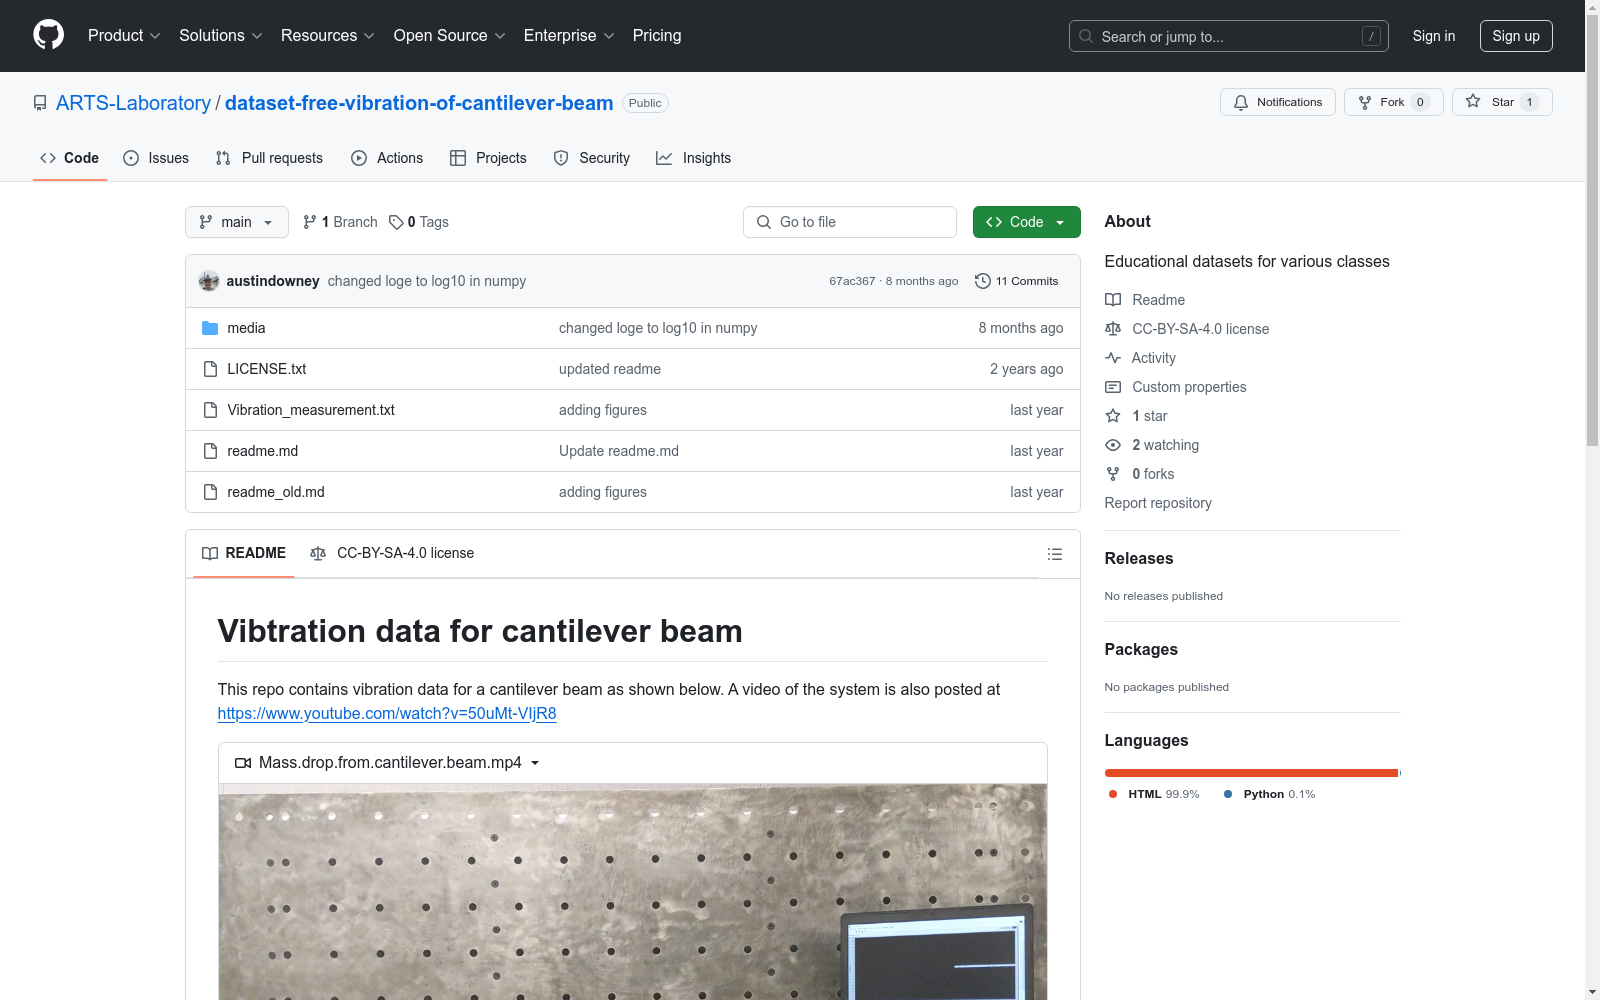The width and height of the screenshot is (1600, 1000).
Task: Open the main branch selector
Action: (x=237, y=222)
